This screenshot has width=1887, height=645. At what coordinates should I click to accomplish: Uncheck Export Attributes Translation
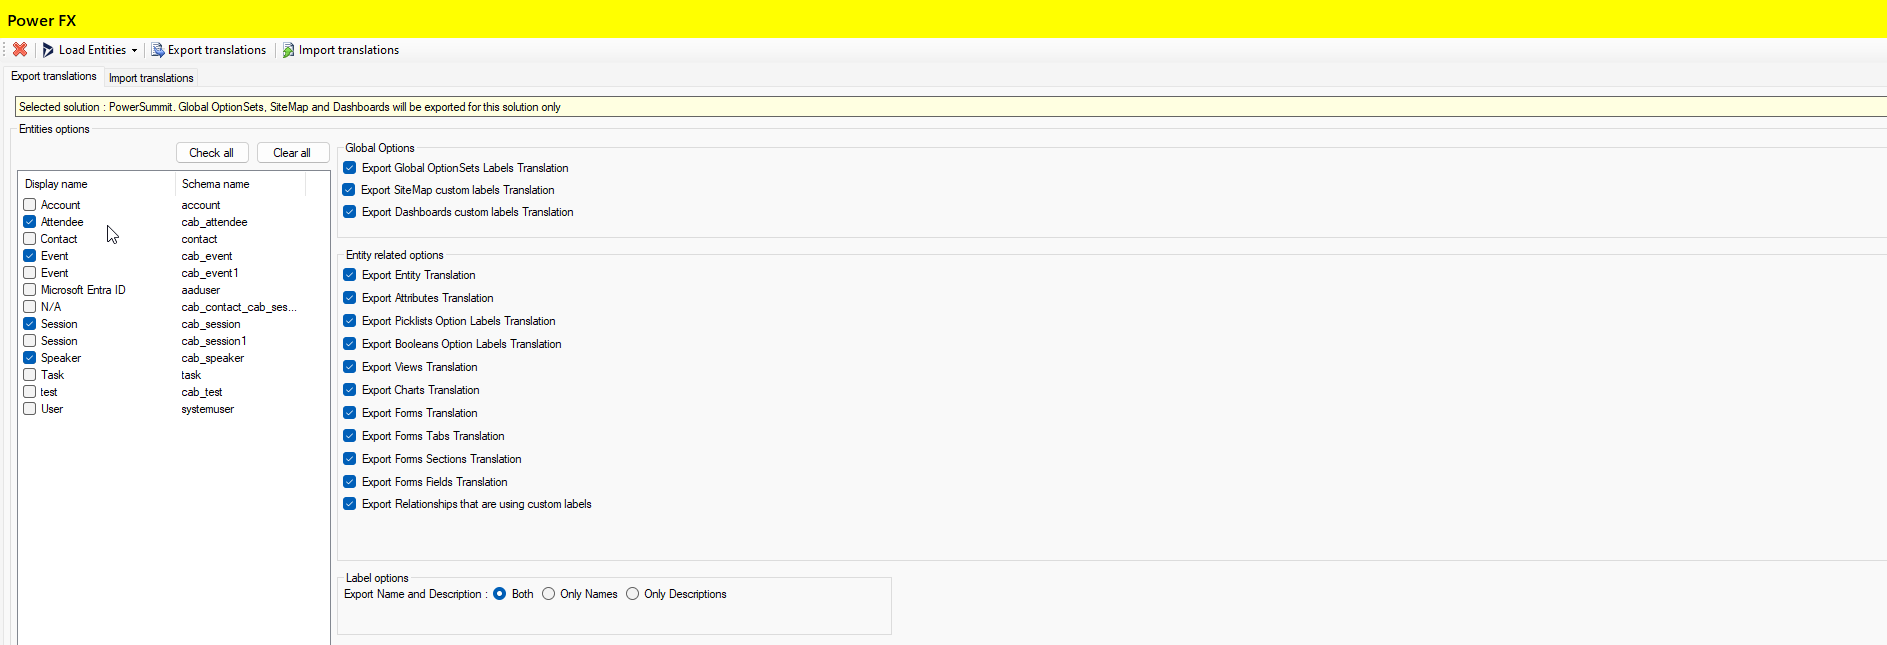coord(350,298)
